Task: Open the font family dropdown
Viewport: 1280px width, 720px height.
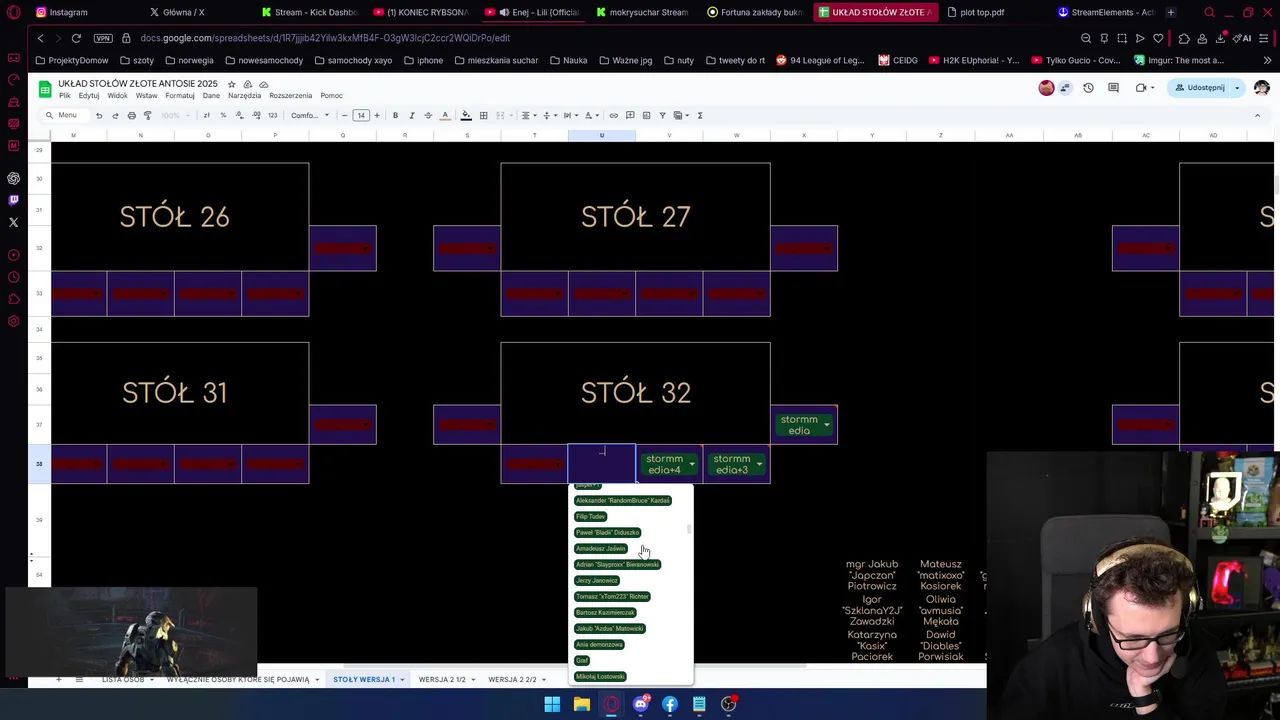Action: [310, 115]
